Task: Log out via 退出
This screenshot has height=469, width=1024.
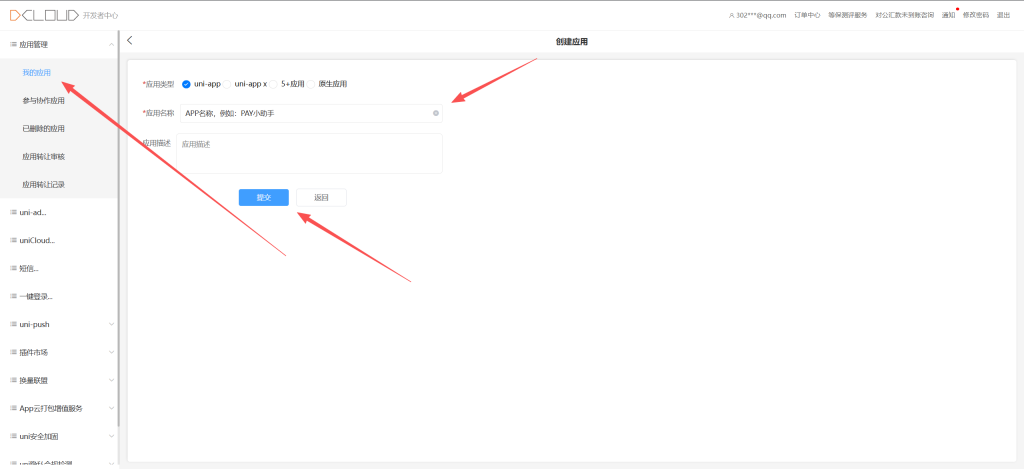Action: (x=1003, y=16)
